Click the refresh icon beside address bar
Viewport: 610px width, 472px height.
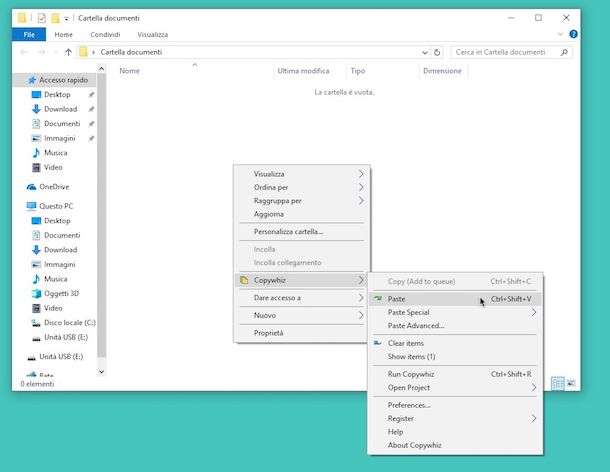437,52
